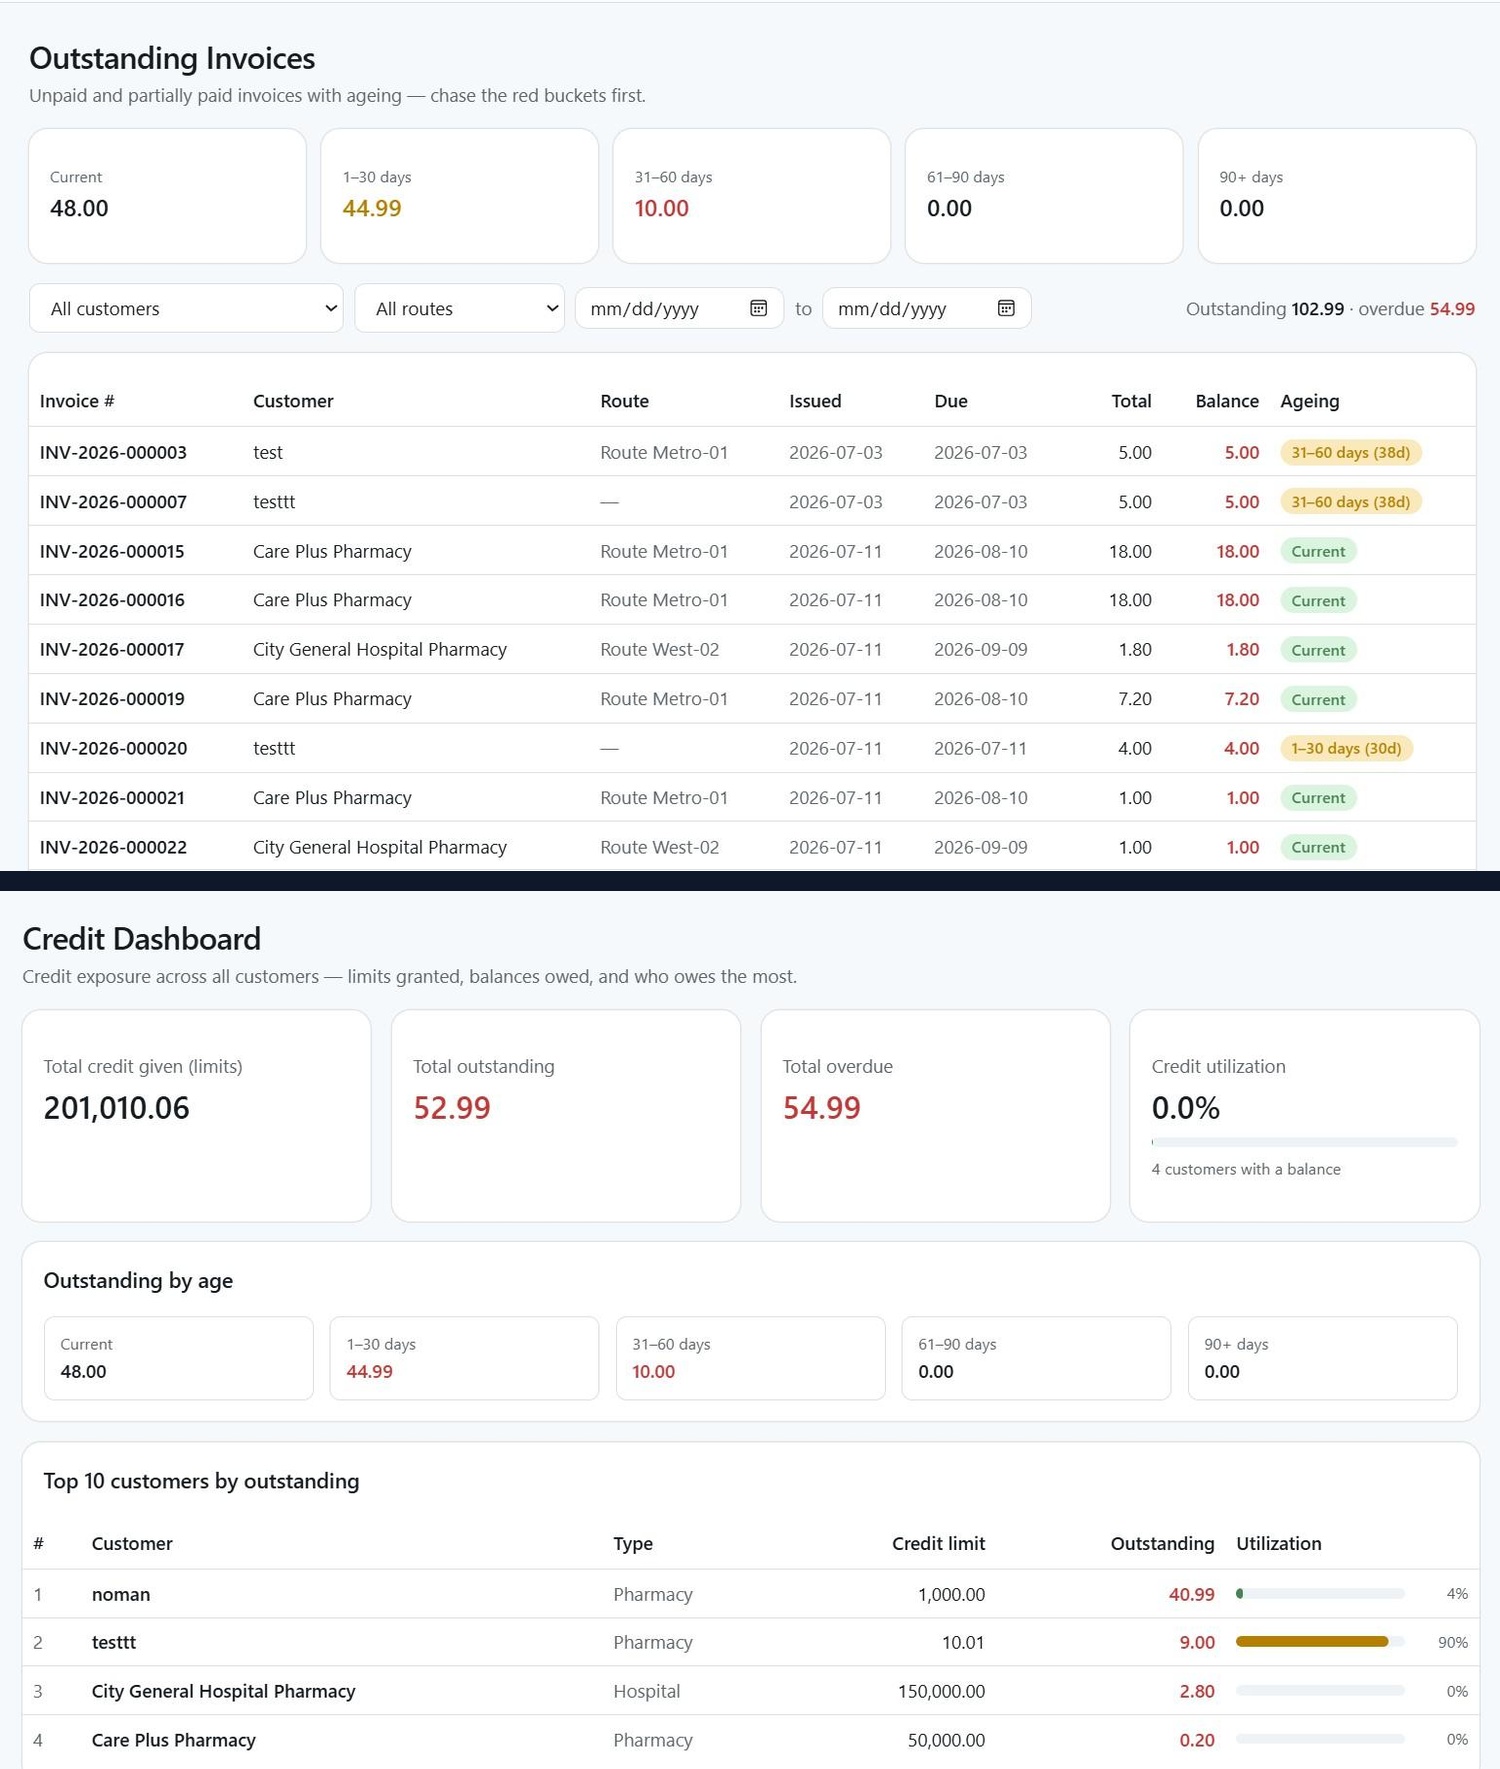
Task: Expand the All routes dropdown
Action: click(459, 308)
